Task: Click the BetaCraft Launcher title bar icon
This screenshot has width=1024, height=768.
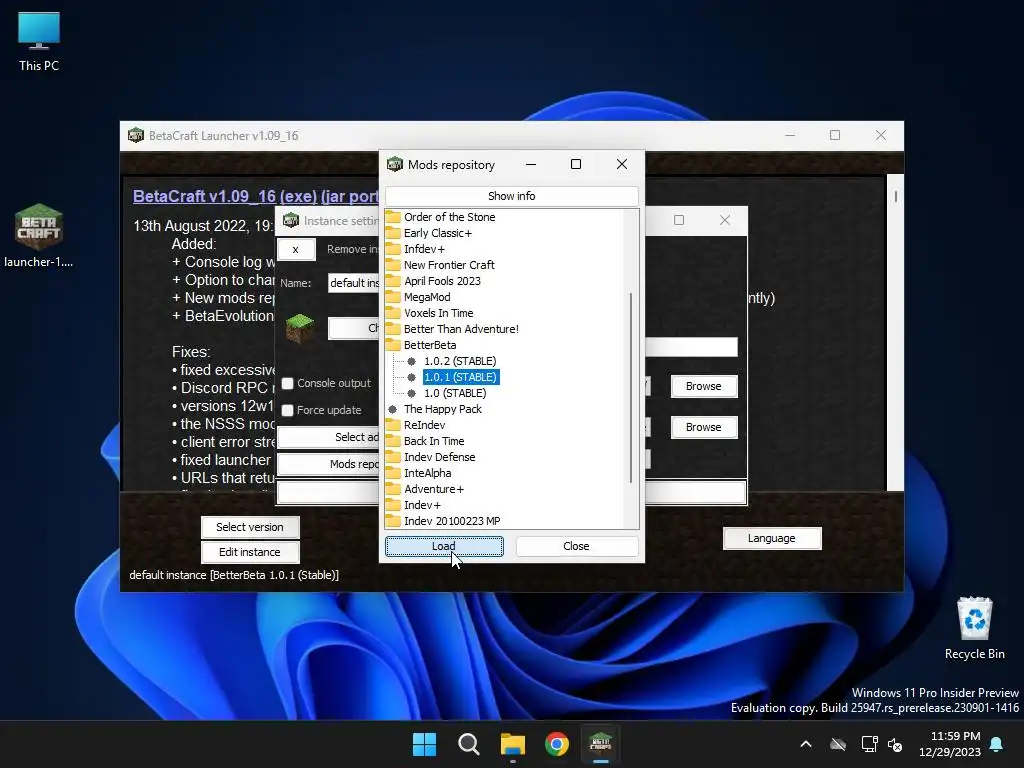Action: [x=136, y=135]
